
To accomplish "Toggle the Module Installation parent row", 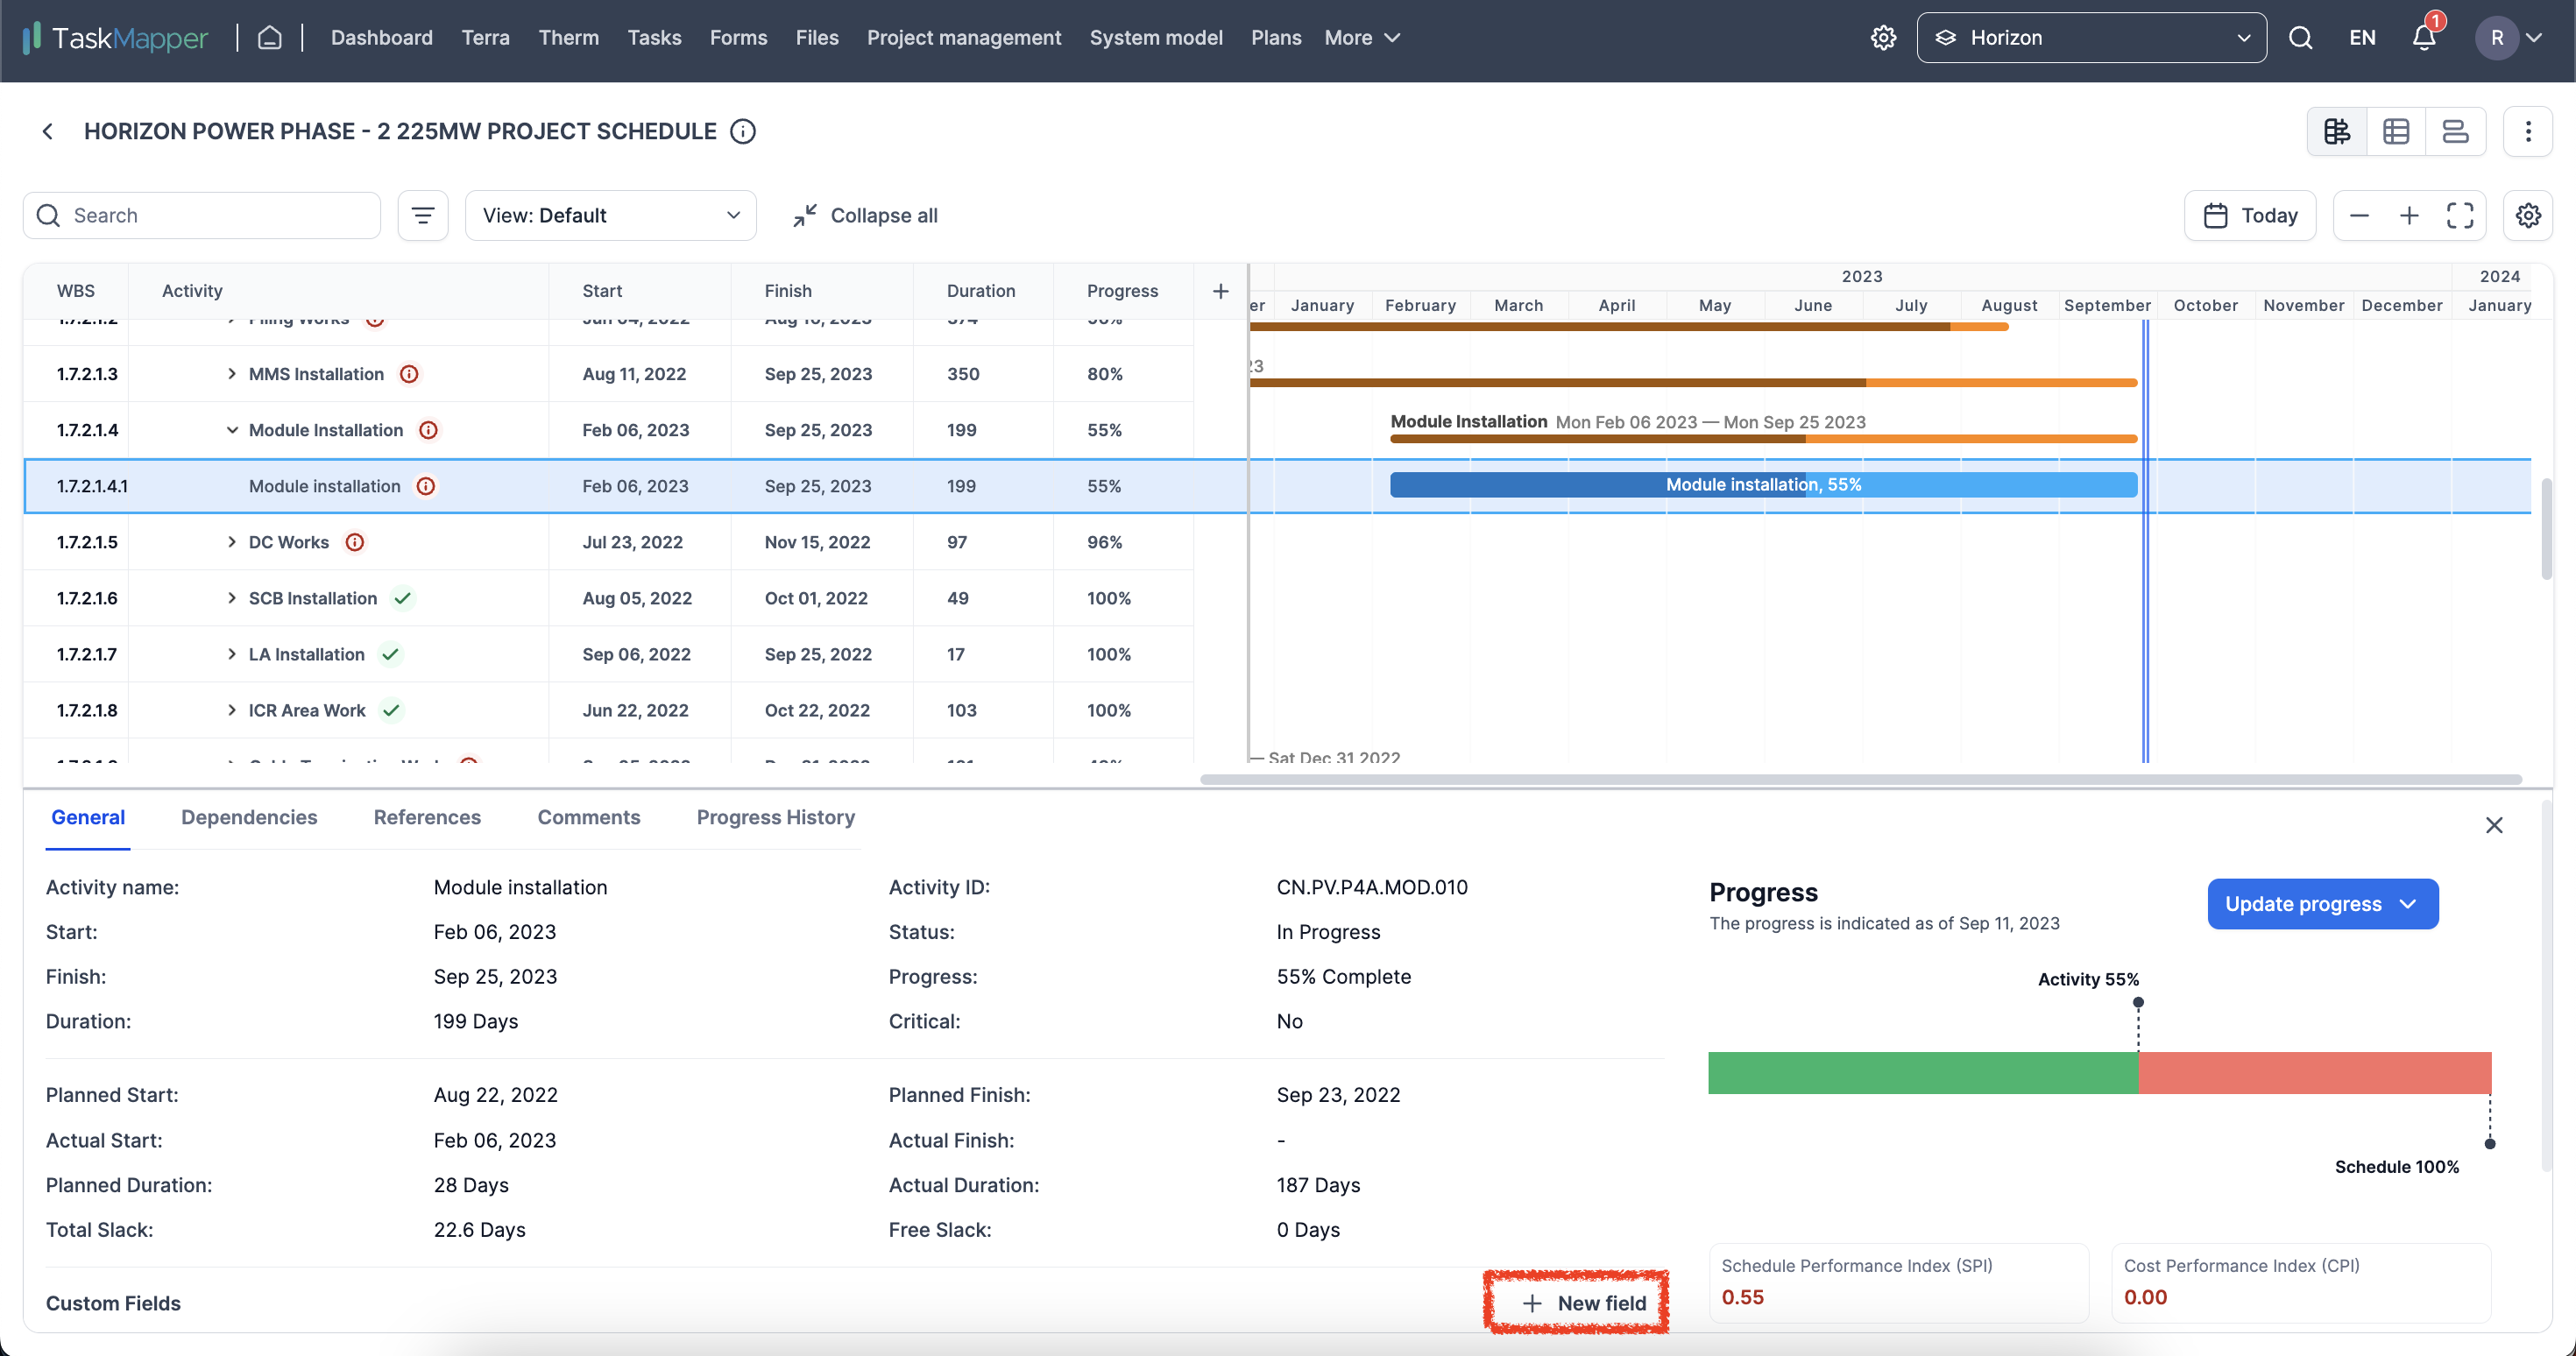I will click(231, 429).
